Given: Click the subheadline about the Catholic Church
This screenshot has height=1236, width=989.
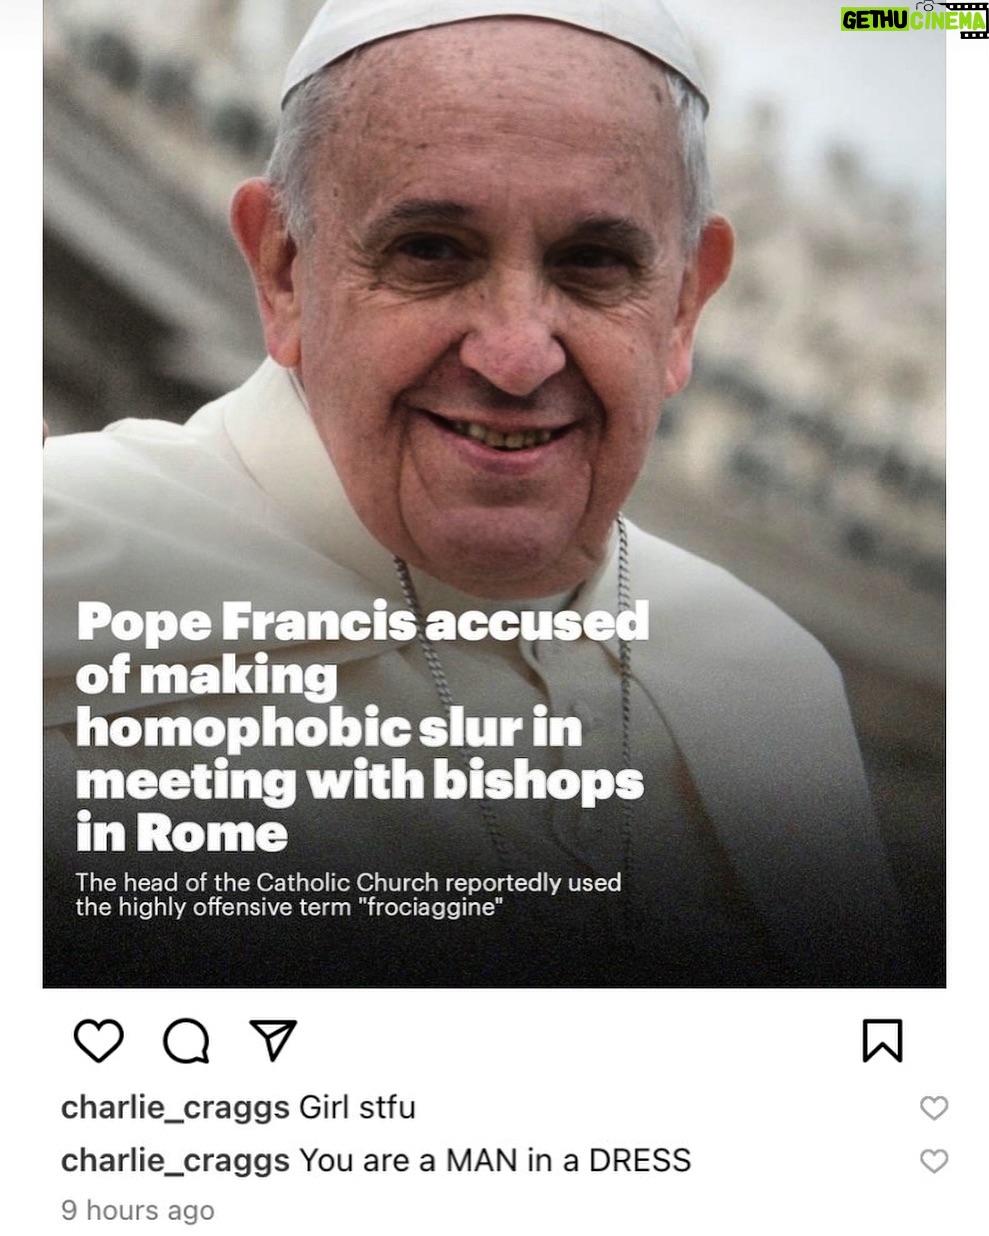Looking at the screenshot, I should click(349, 895).
